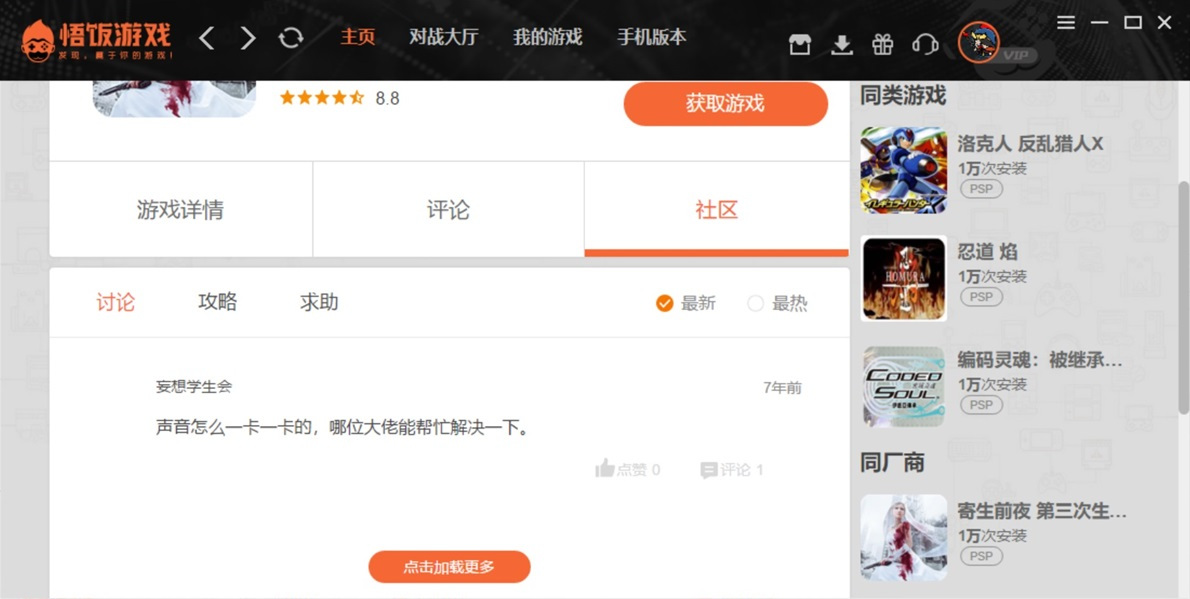Switch to the 游戏详情 tab

click(x=180, y=210)
